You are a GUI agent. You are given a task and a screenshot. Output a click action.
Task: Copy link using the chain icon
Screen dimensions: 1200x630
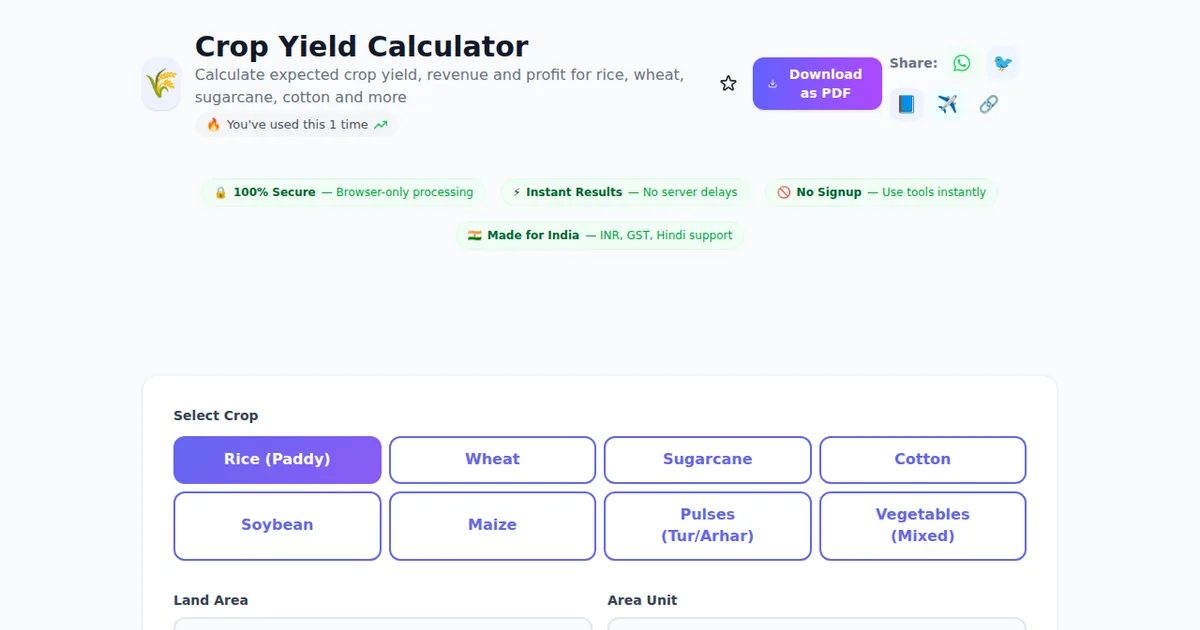[988, 104]
